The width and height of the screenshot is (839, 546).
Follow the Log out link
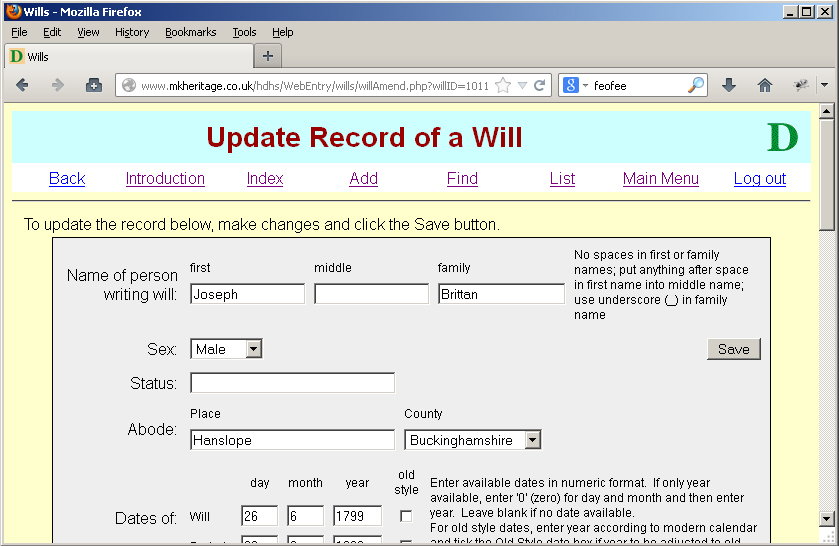(759, 178)
